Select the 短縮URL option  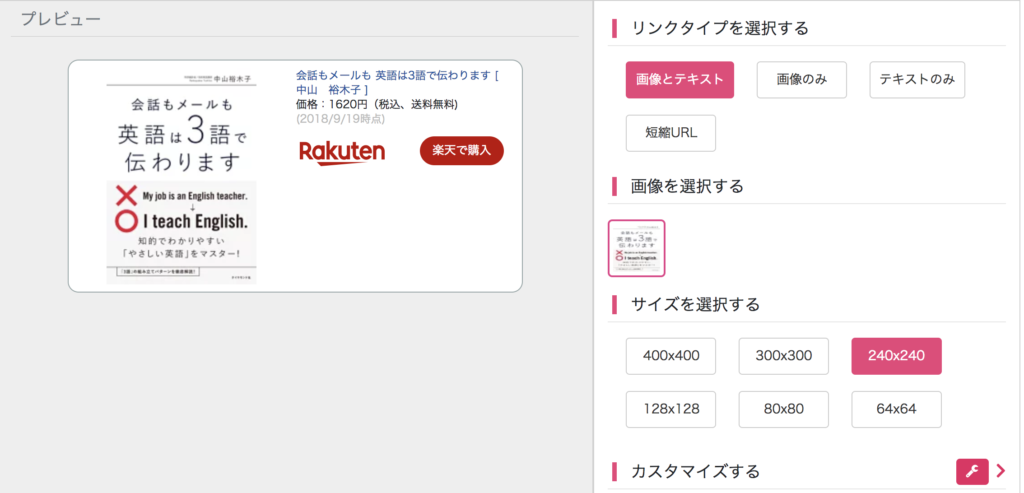[671, 133]
